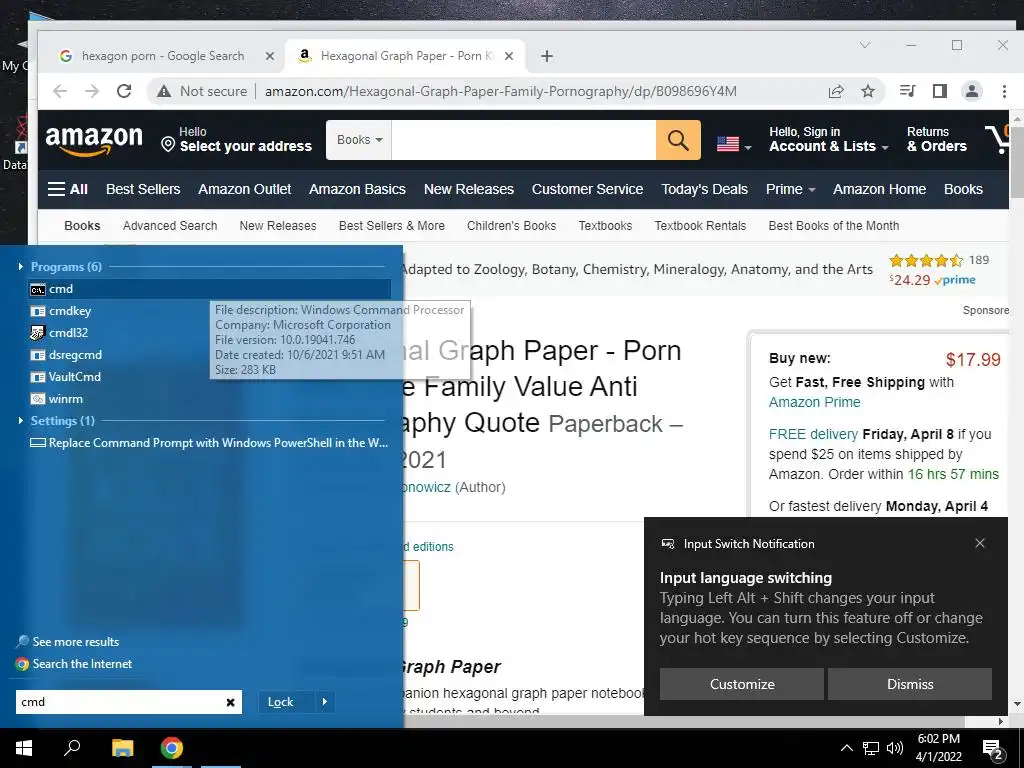Launch the cmd program result
Image resolution: width=1024 pixels, height=768 pixels.
point(209,289)
